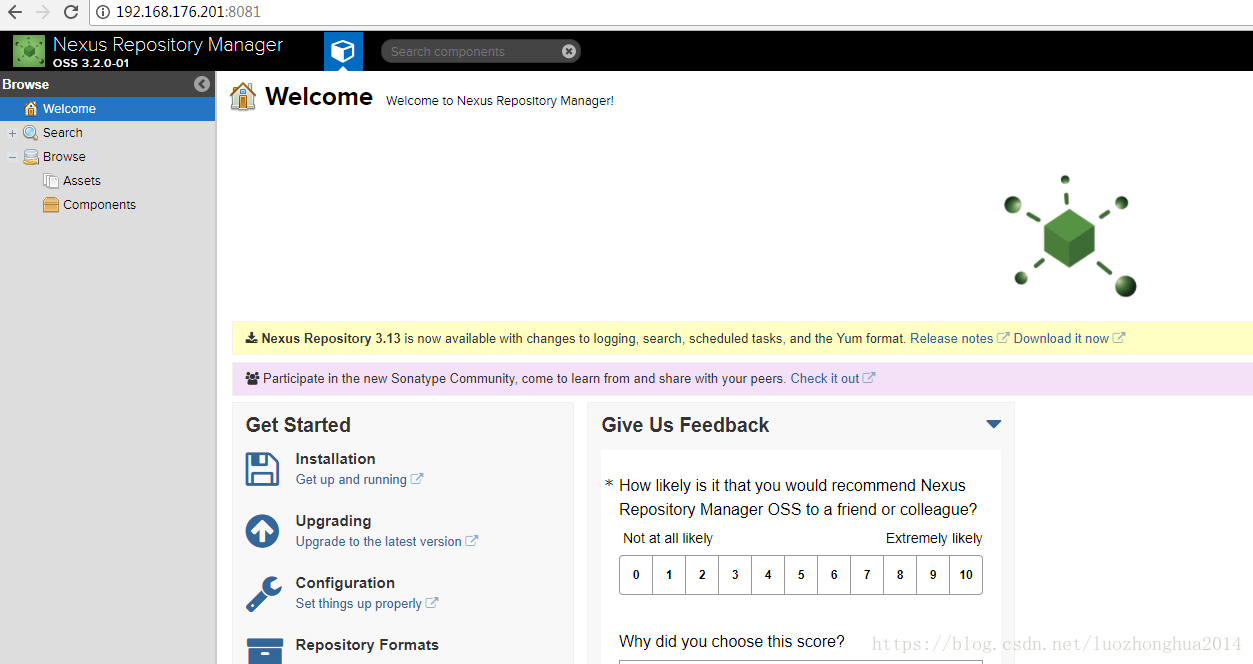Click the browser forward arrow
The width and height of the screenshot is (1253, 664).
click(42, 12)
